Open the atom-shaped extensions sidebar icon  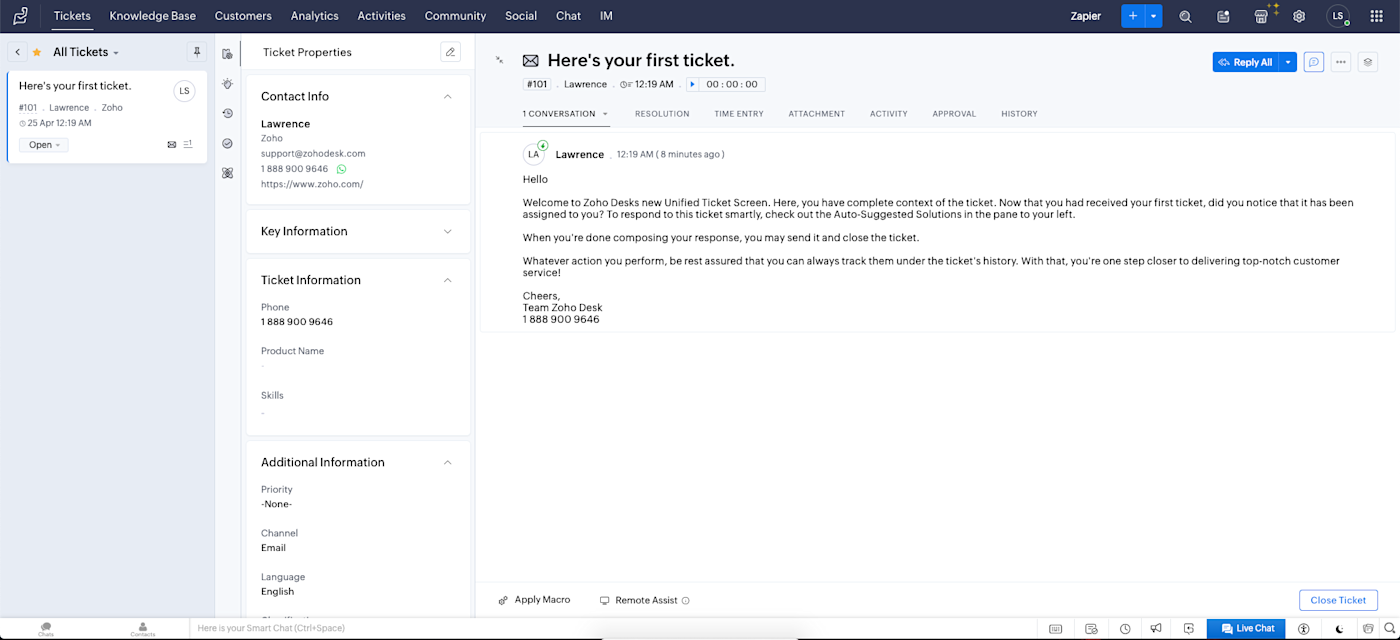(x=228, y=173)
